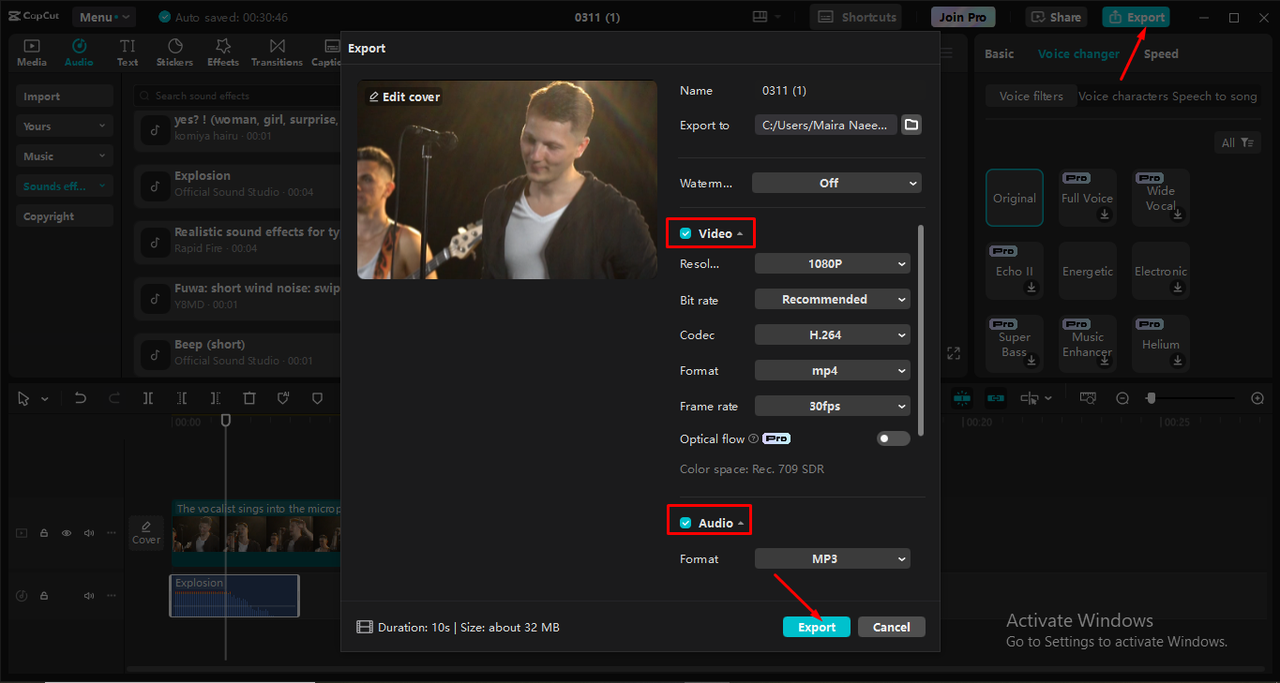Open the Codec H.264 dropdown
This screenshot has width=1280, height=683.
832,335
